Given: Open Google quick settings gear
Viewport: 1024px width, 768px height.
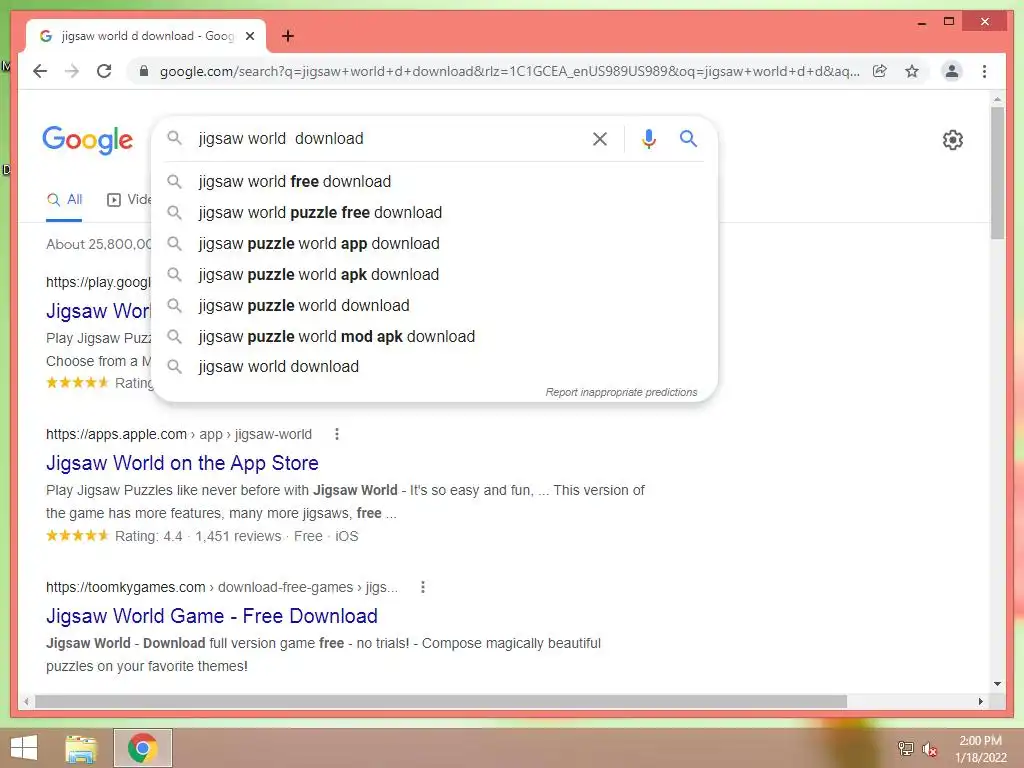Looking at the screenshot, I should [953, 140].
